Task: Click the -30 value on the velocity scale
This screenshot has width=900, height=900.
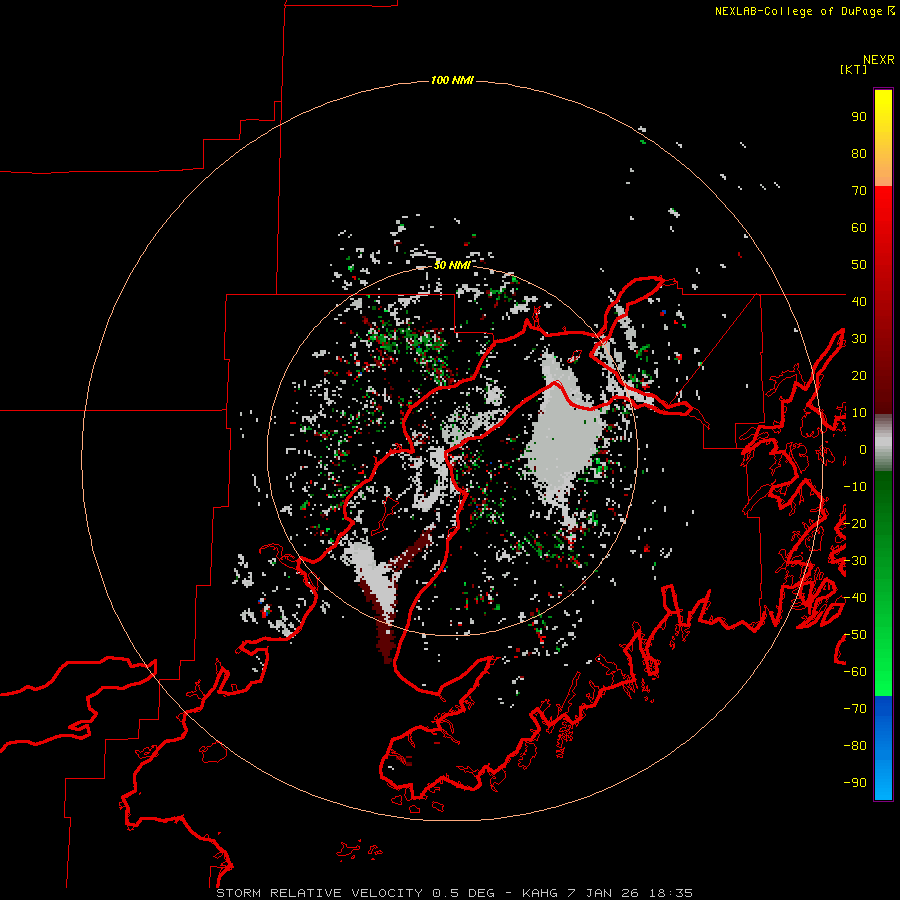Action: 855,561
